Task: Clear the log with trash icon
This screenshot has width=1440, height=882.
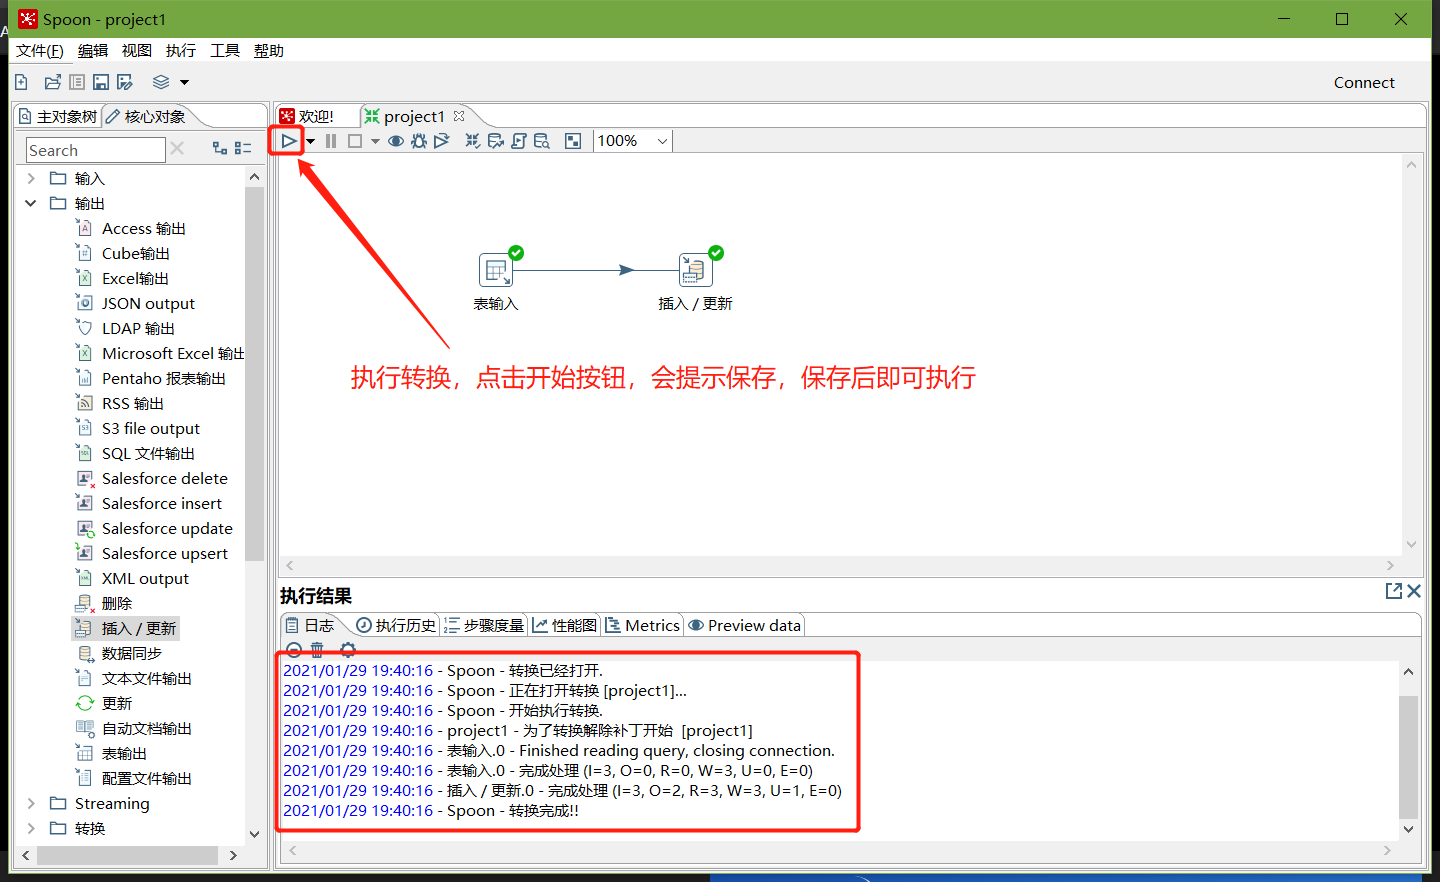Action: pyautogui.click(x=317, y=649)
